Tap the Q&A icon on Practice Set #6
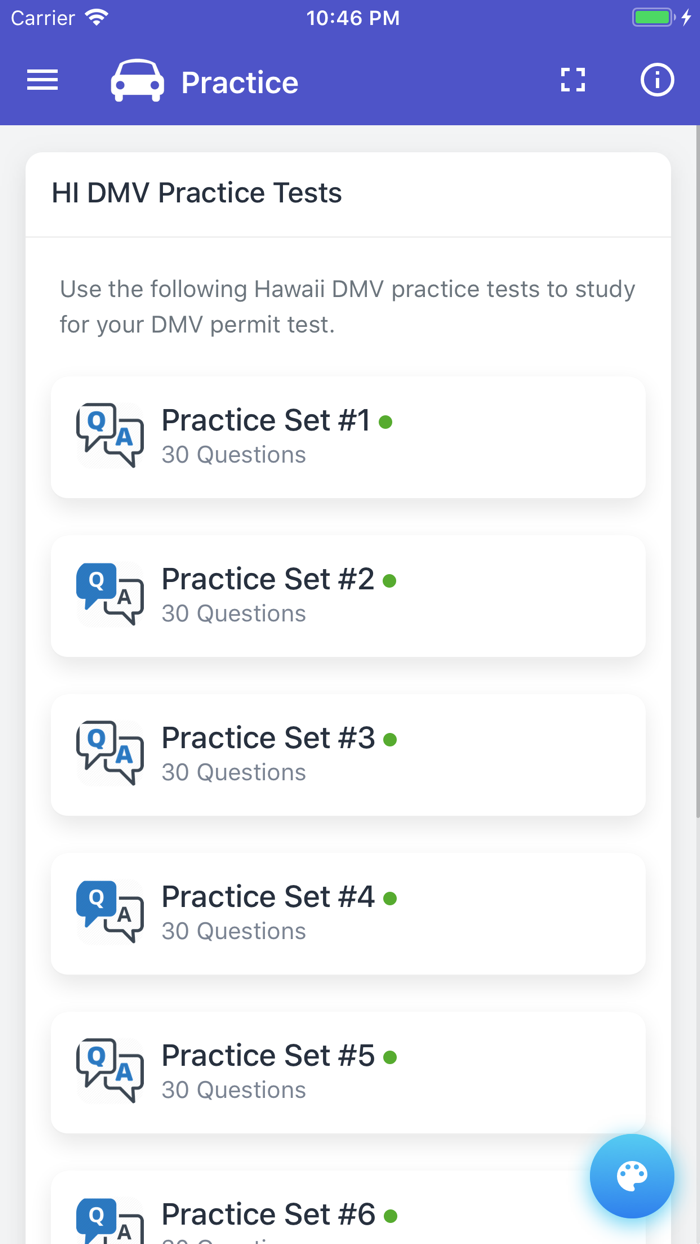The height and width of the screenshot is (1244, 700). [110, 1220]
